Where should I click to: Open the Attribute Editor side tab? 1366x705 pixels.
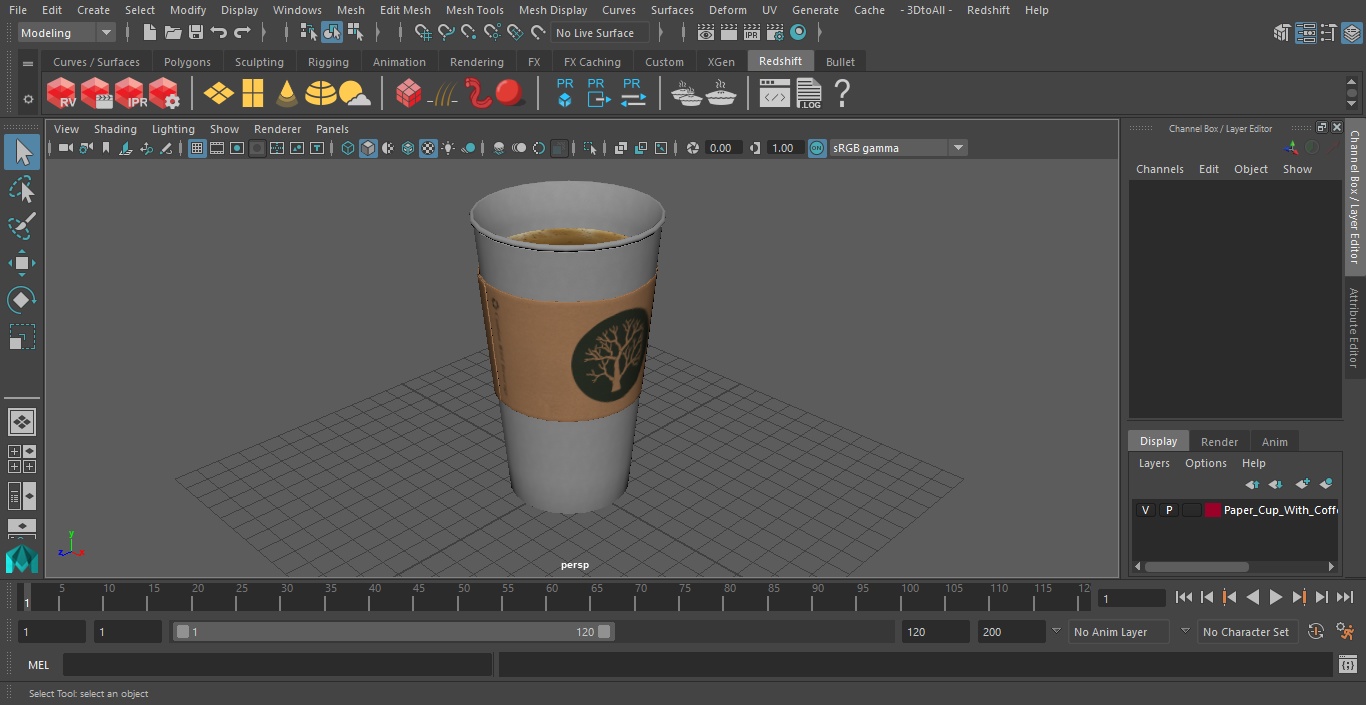(1355, 328)
